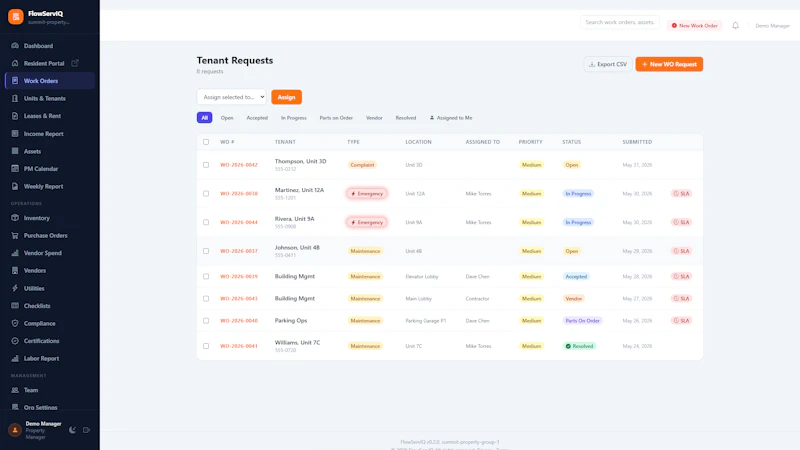Viewport: 800px width, 450px height.
Task: Check the WO-2026-0041 row checkbox
Action: 206,346
